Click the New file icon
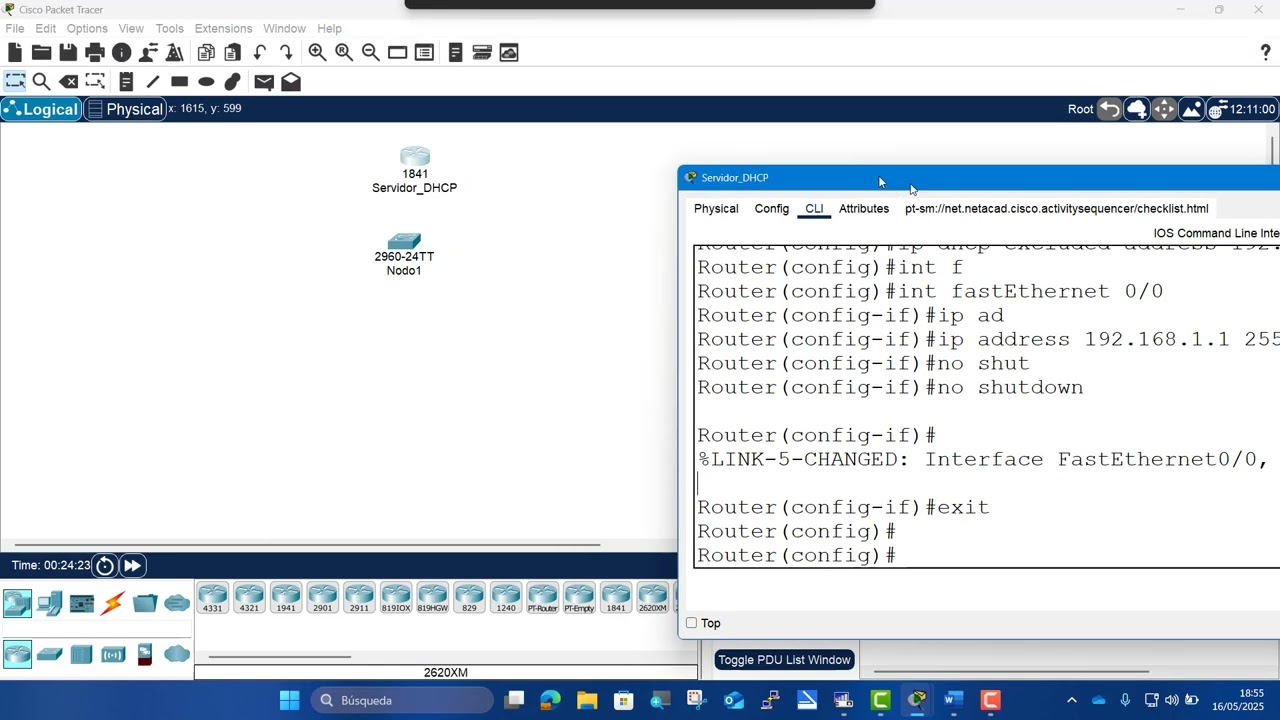This screenshot has width=1280, height=720. (x=15, y=53)
